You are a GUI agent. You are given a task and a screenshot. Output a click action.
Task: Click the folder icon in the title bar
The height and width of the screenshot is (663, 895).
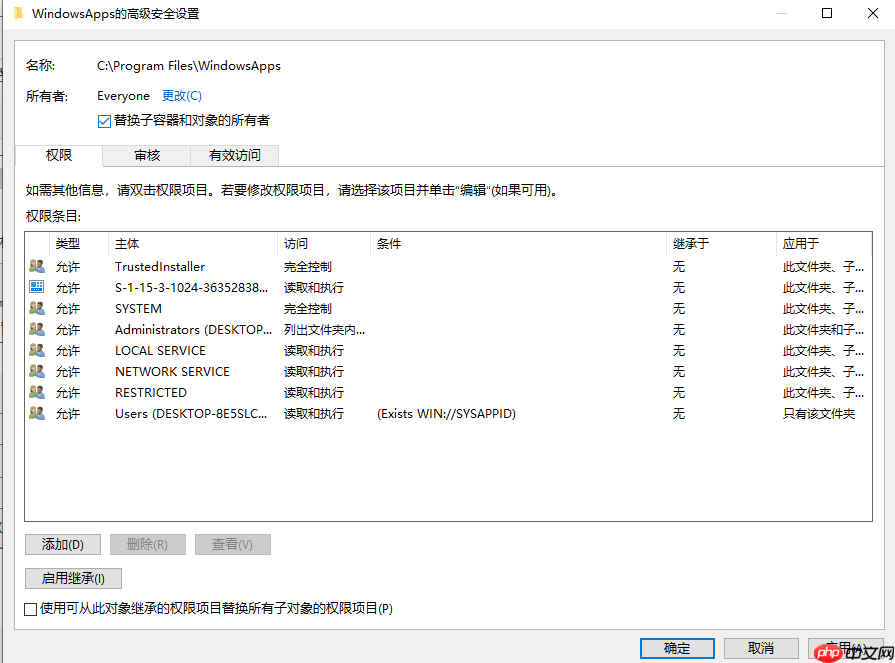pyautogui.click(x=19, y=13)
